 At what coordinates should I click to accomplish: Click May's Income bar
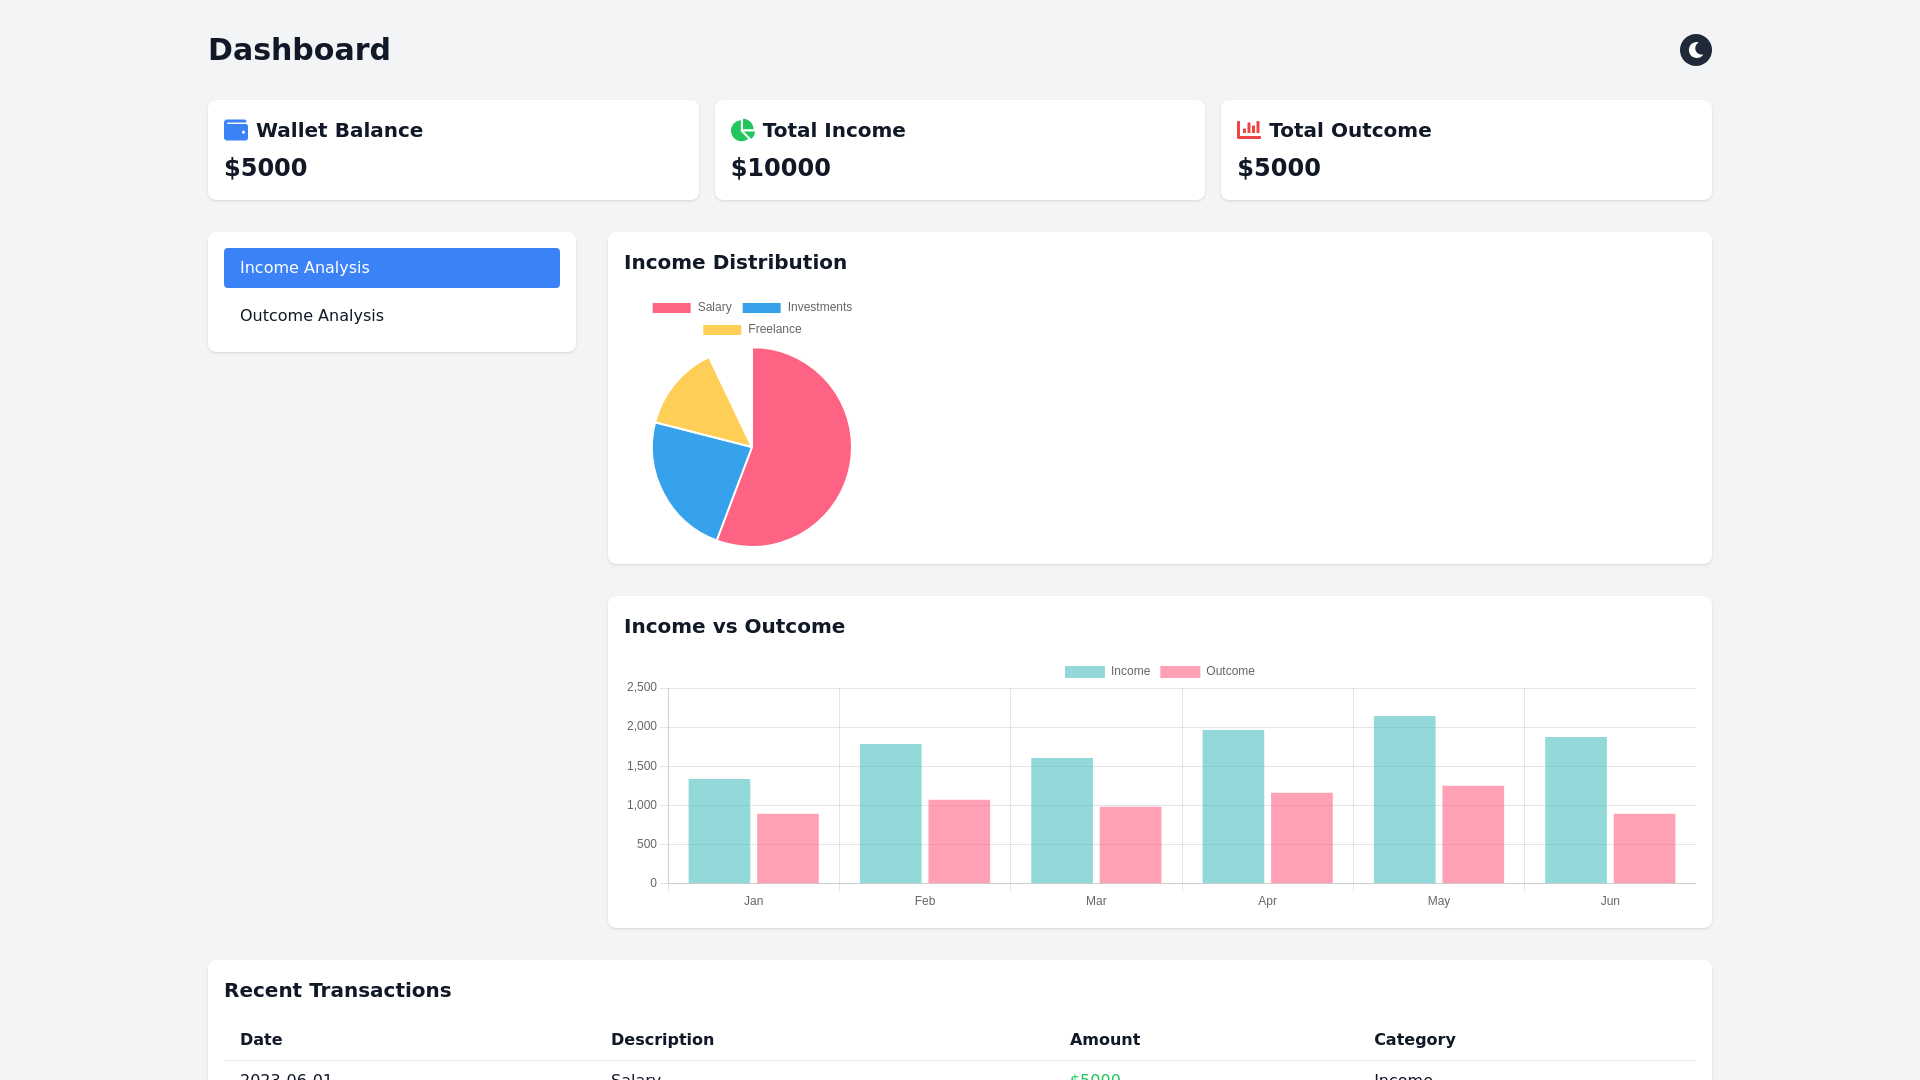(x=1404, y=800)
